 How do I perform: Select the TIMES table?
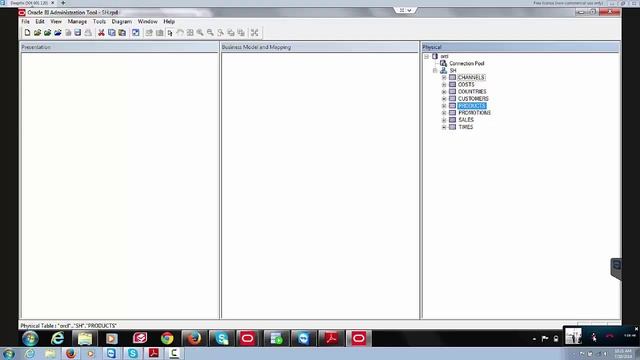(x=466, y=127)
